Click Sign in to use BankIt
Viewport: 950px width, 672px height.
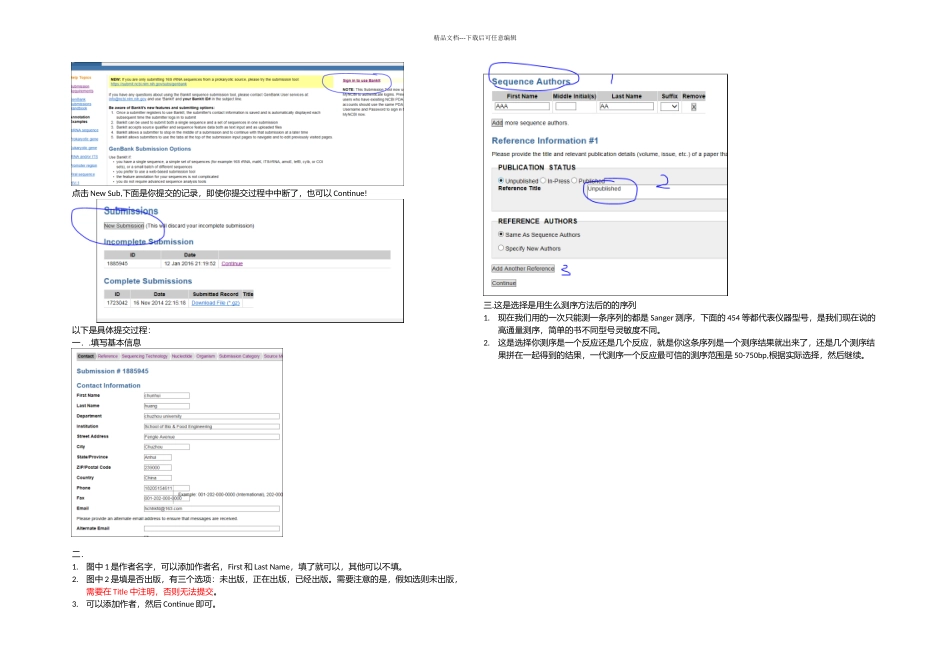point(361,79)
